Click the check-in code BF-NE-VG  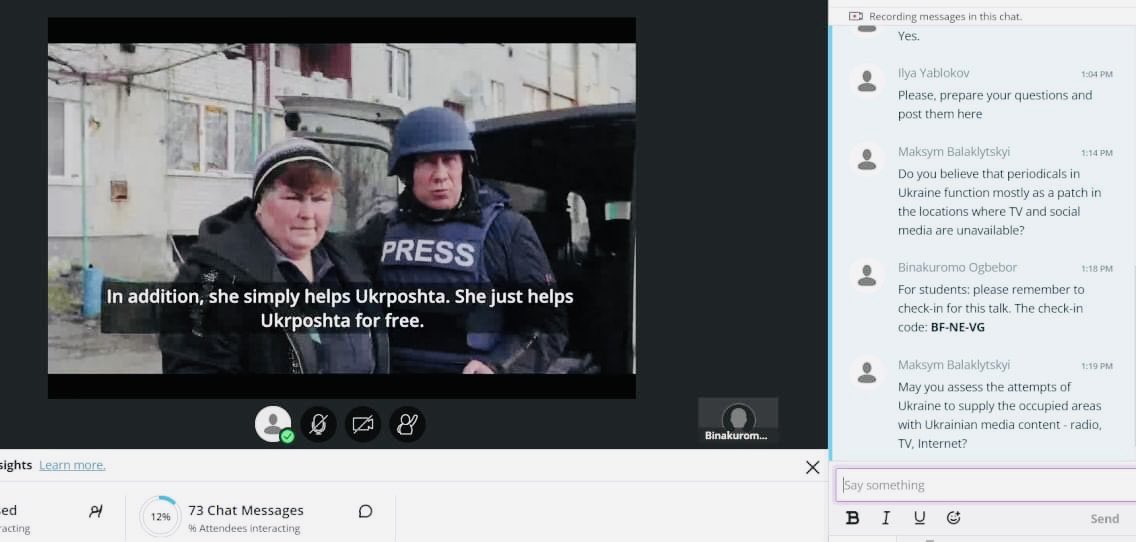tap(957, 328)
